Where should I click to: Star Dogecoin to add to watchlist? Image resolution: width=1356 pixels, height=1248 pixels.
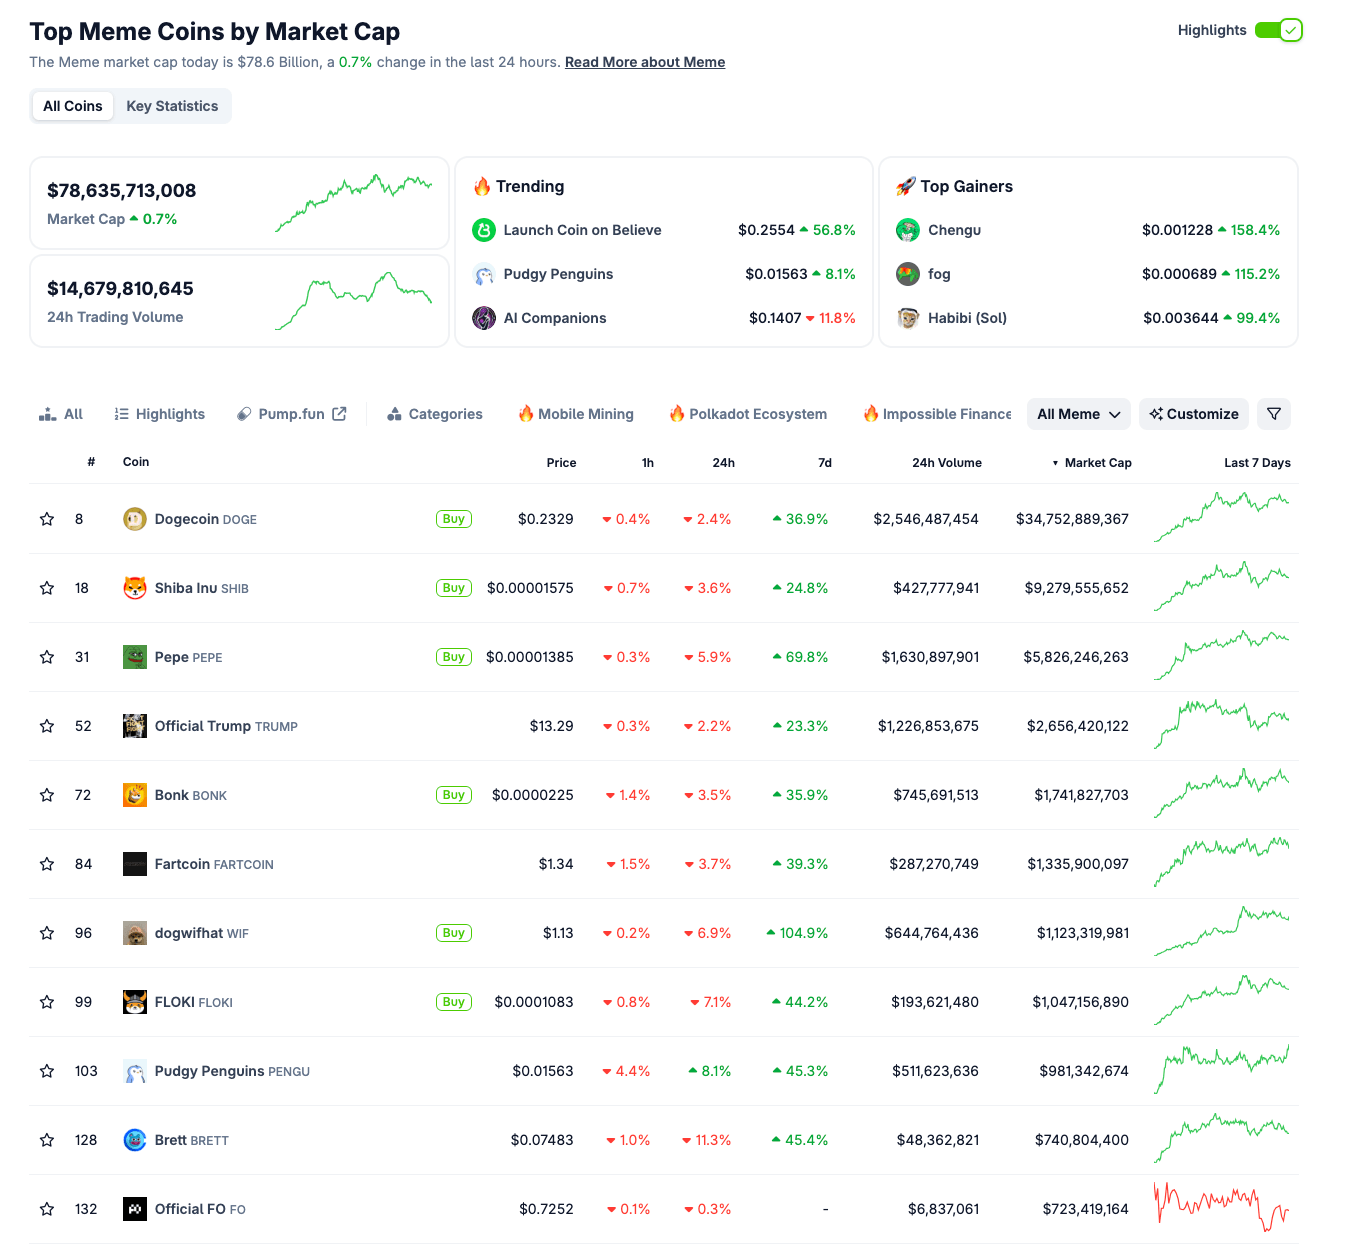[x=46, y=518]
